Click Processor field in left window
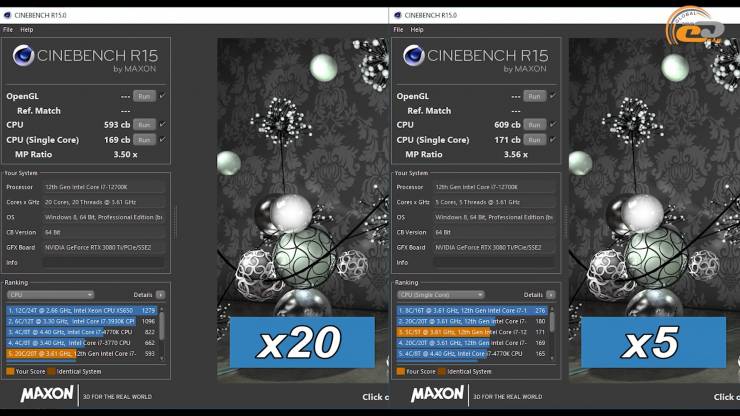The image size is (740, 416). coord(104,187)
